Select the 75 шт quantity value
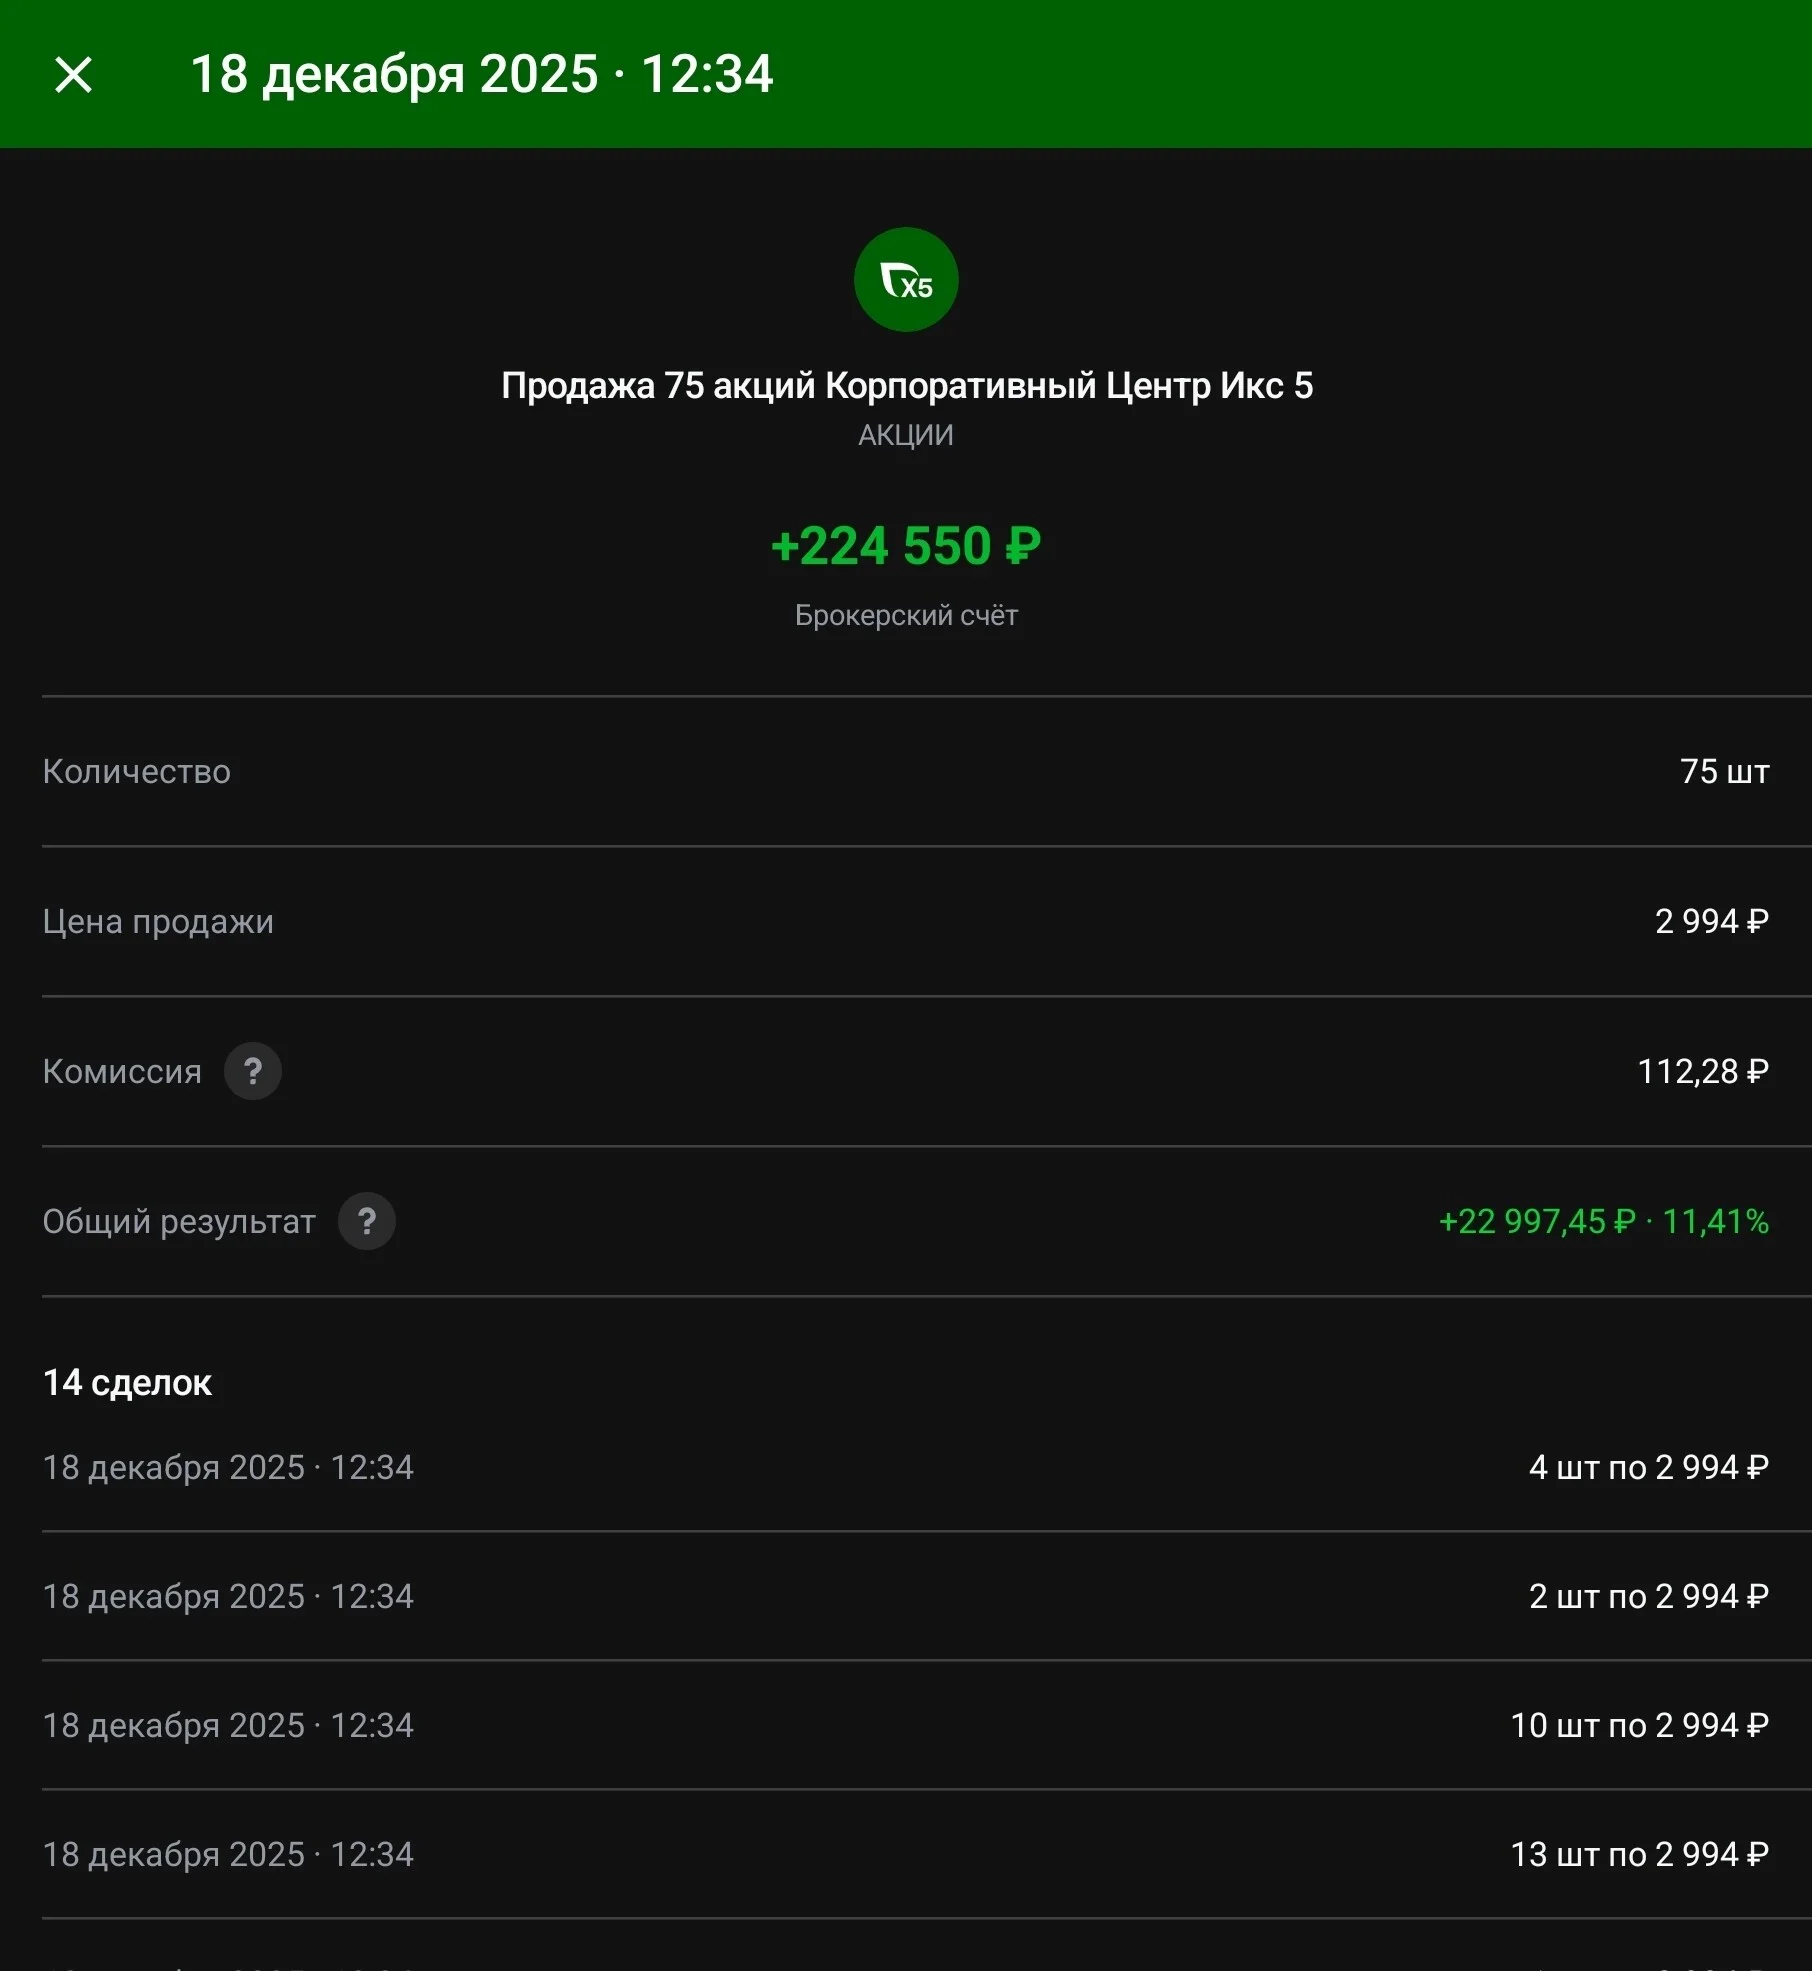Screen dimensions: 1812x1971 [x=1725, y=772]
